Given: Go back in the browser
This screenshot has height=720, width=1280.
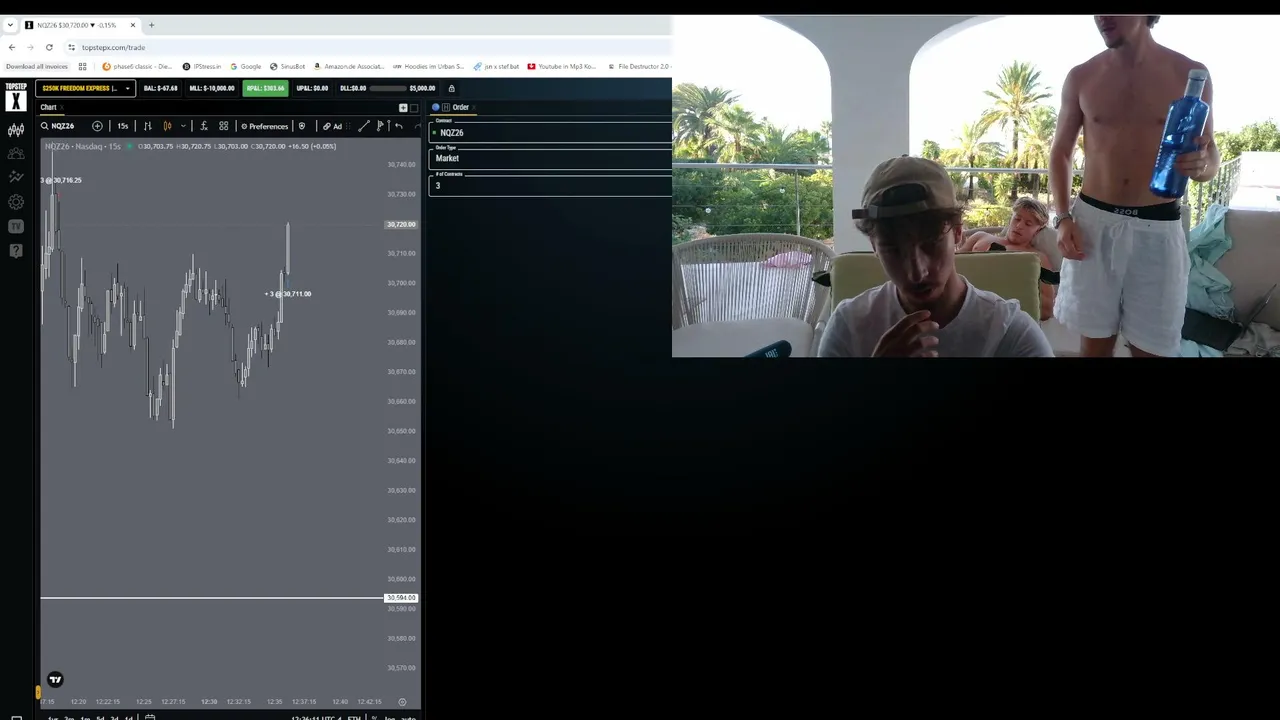Looking at the screenshot, I should (12, 47).
